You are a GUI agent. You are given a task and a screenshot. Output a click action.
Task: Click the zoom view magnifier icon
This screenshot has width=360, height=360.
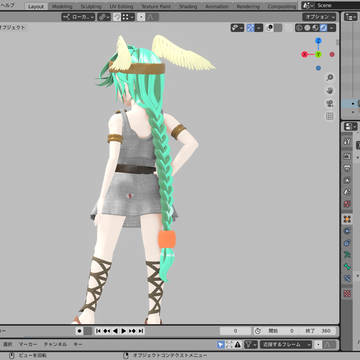pos(329,78)
